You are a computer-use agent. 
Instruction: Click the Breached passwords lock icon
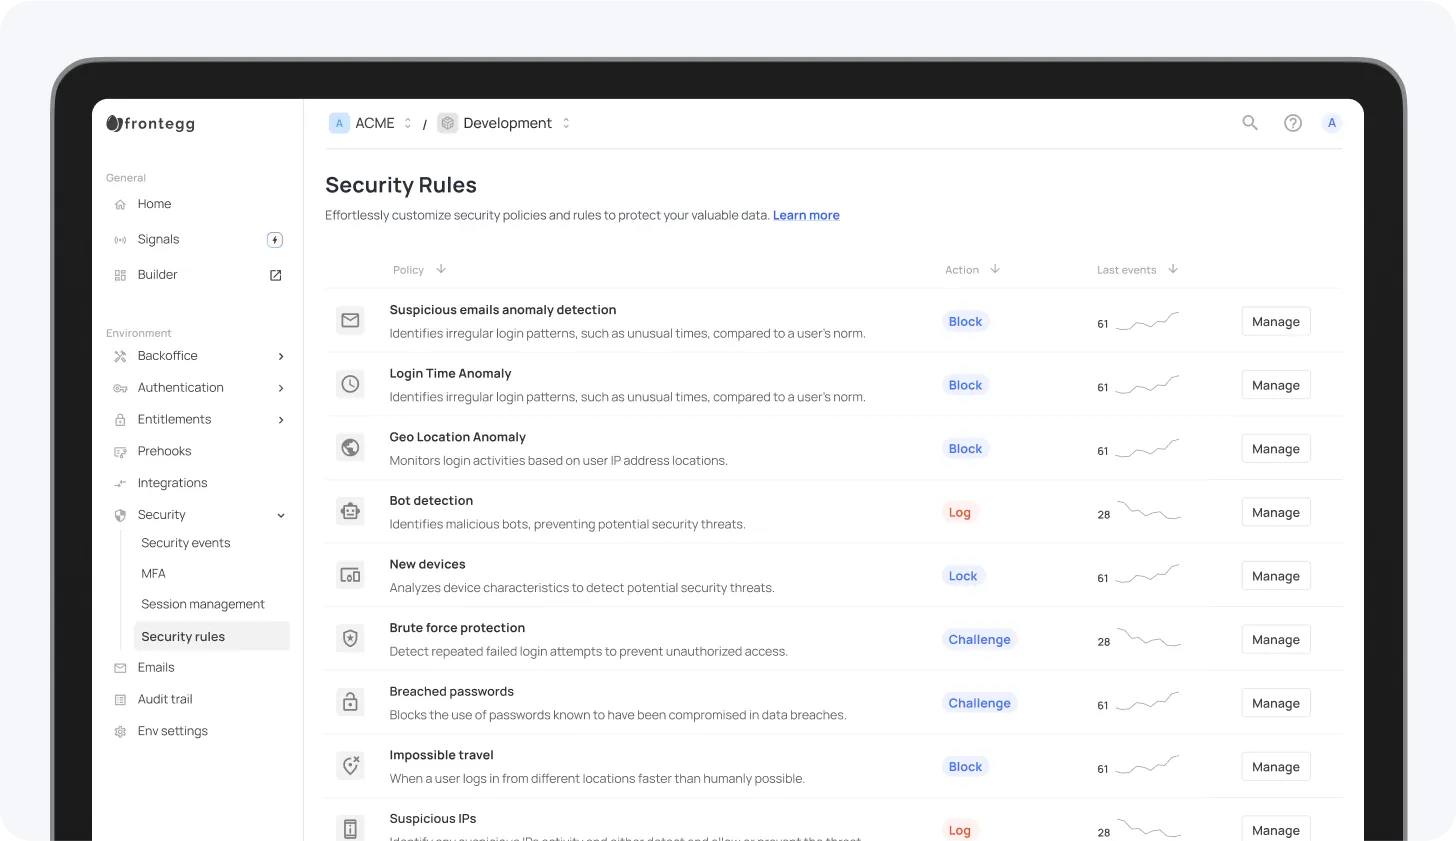[x=350, y=703]
